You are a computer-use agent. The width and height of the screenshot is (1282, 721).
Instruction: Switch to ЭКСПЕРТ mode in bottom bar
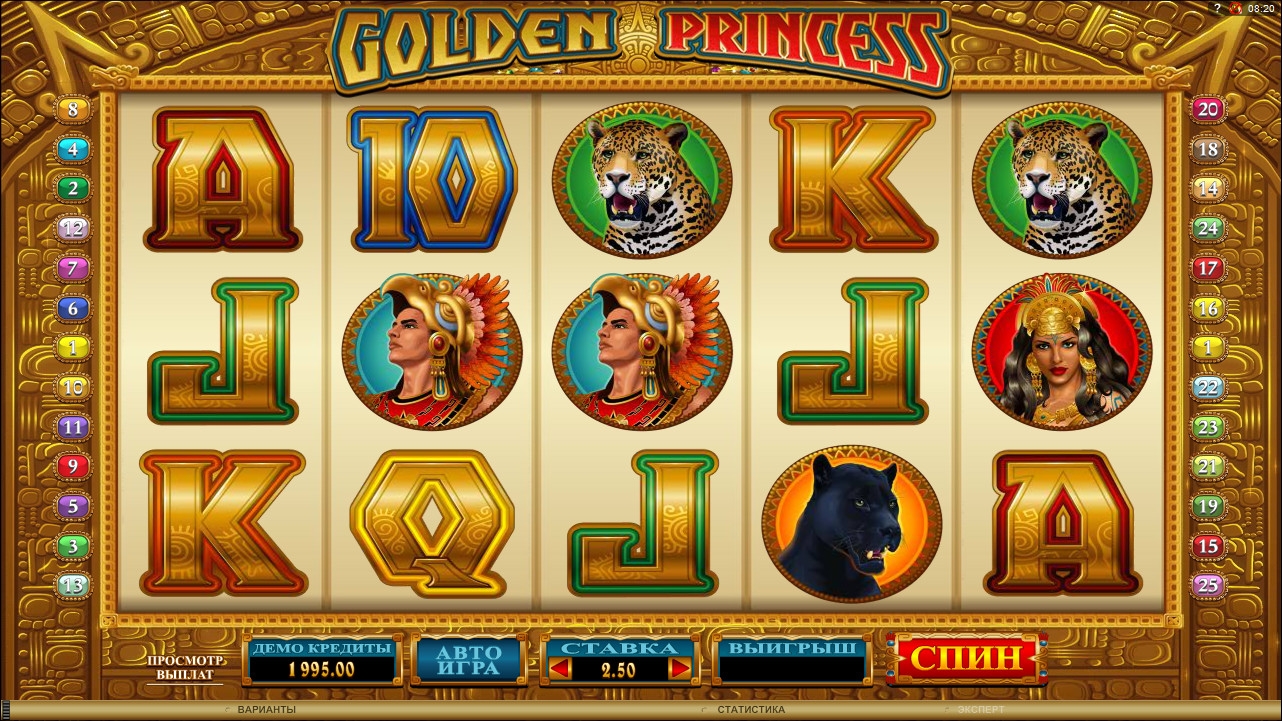click(x=981, y=709)
